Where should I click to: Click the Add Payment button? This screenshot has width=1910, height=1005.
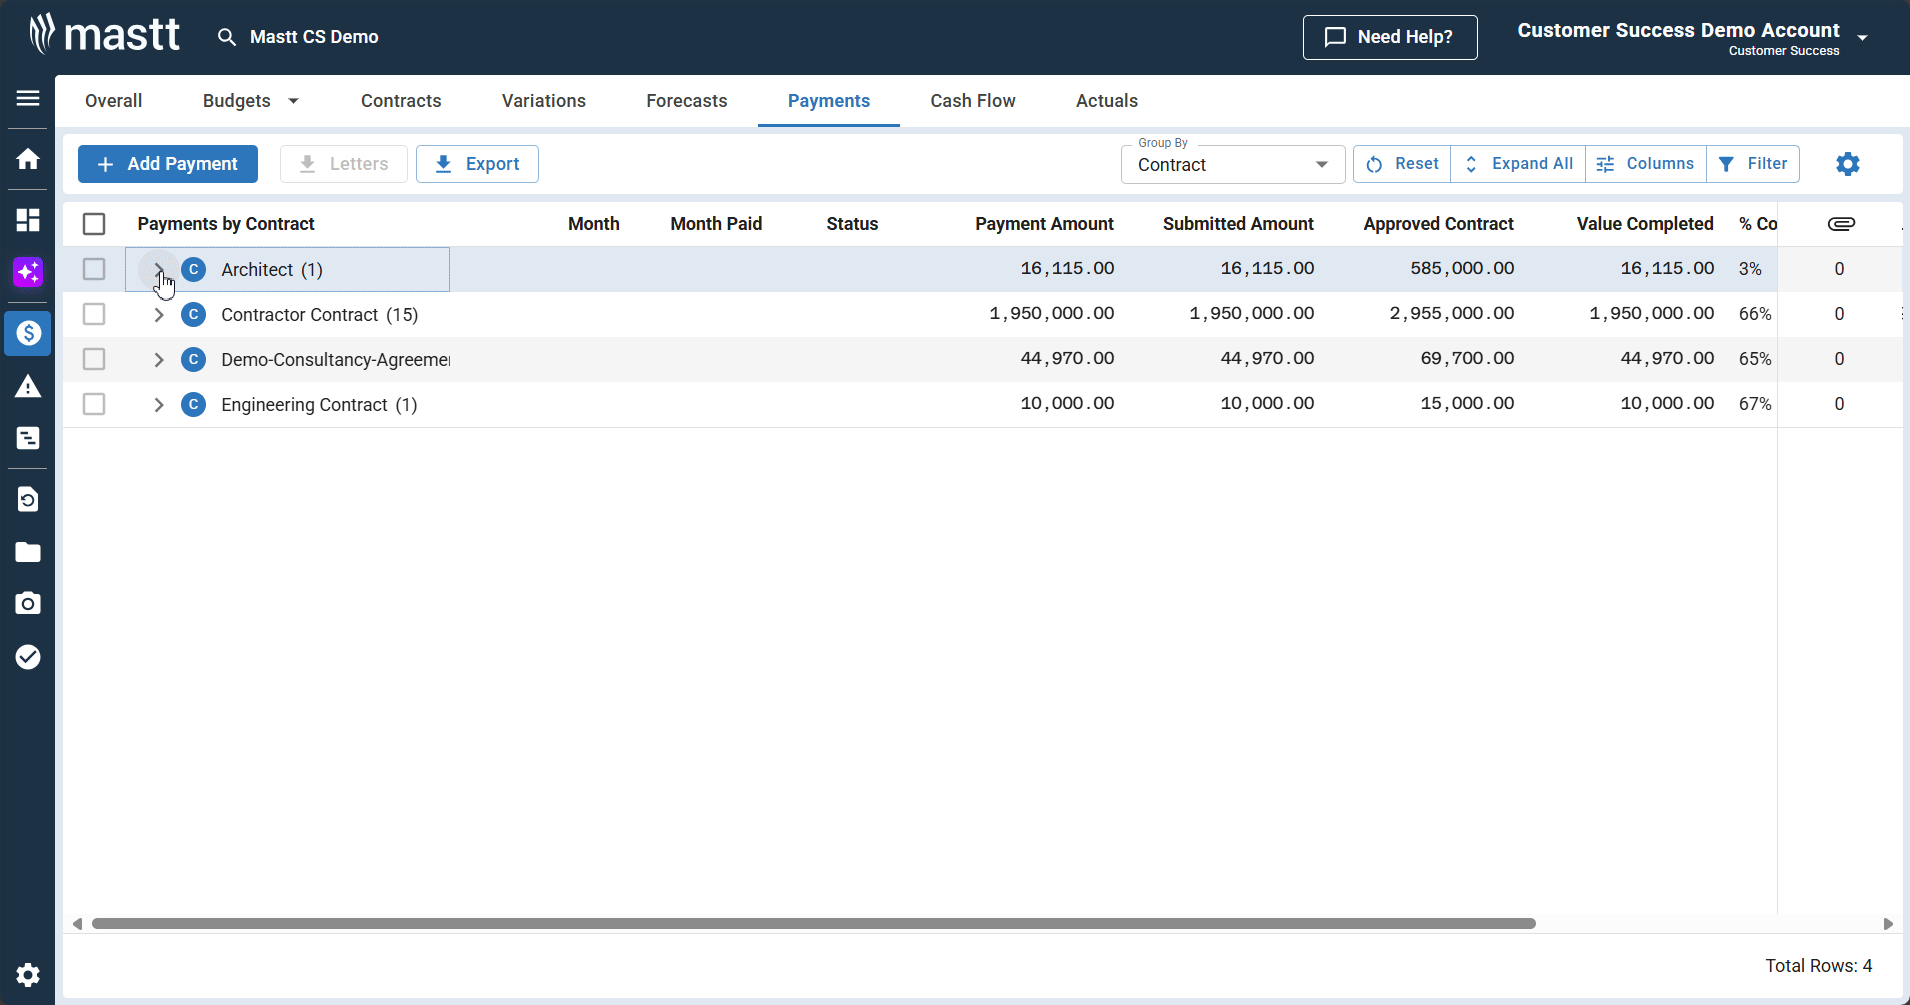168,164
